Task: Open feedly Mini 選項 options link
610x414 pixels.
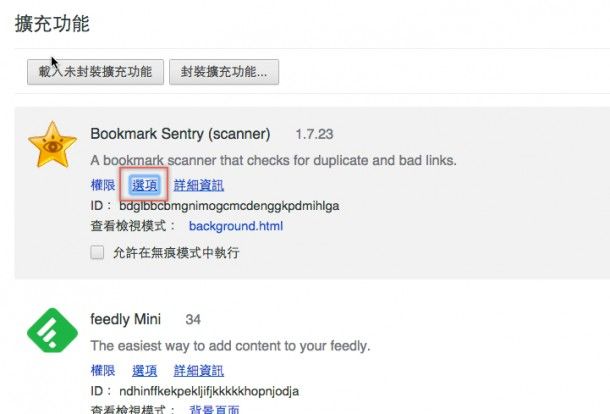Action: (x=144, y=370)
